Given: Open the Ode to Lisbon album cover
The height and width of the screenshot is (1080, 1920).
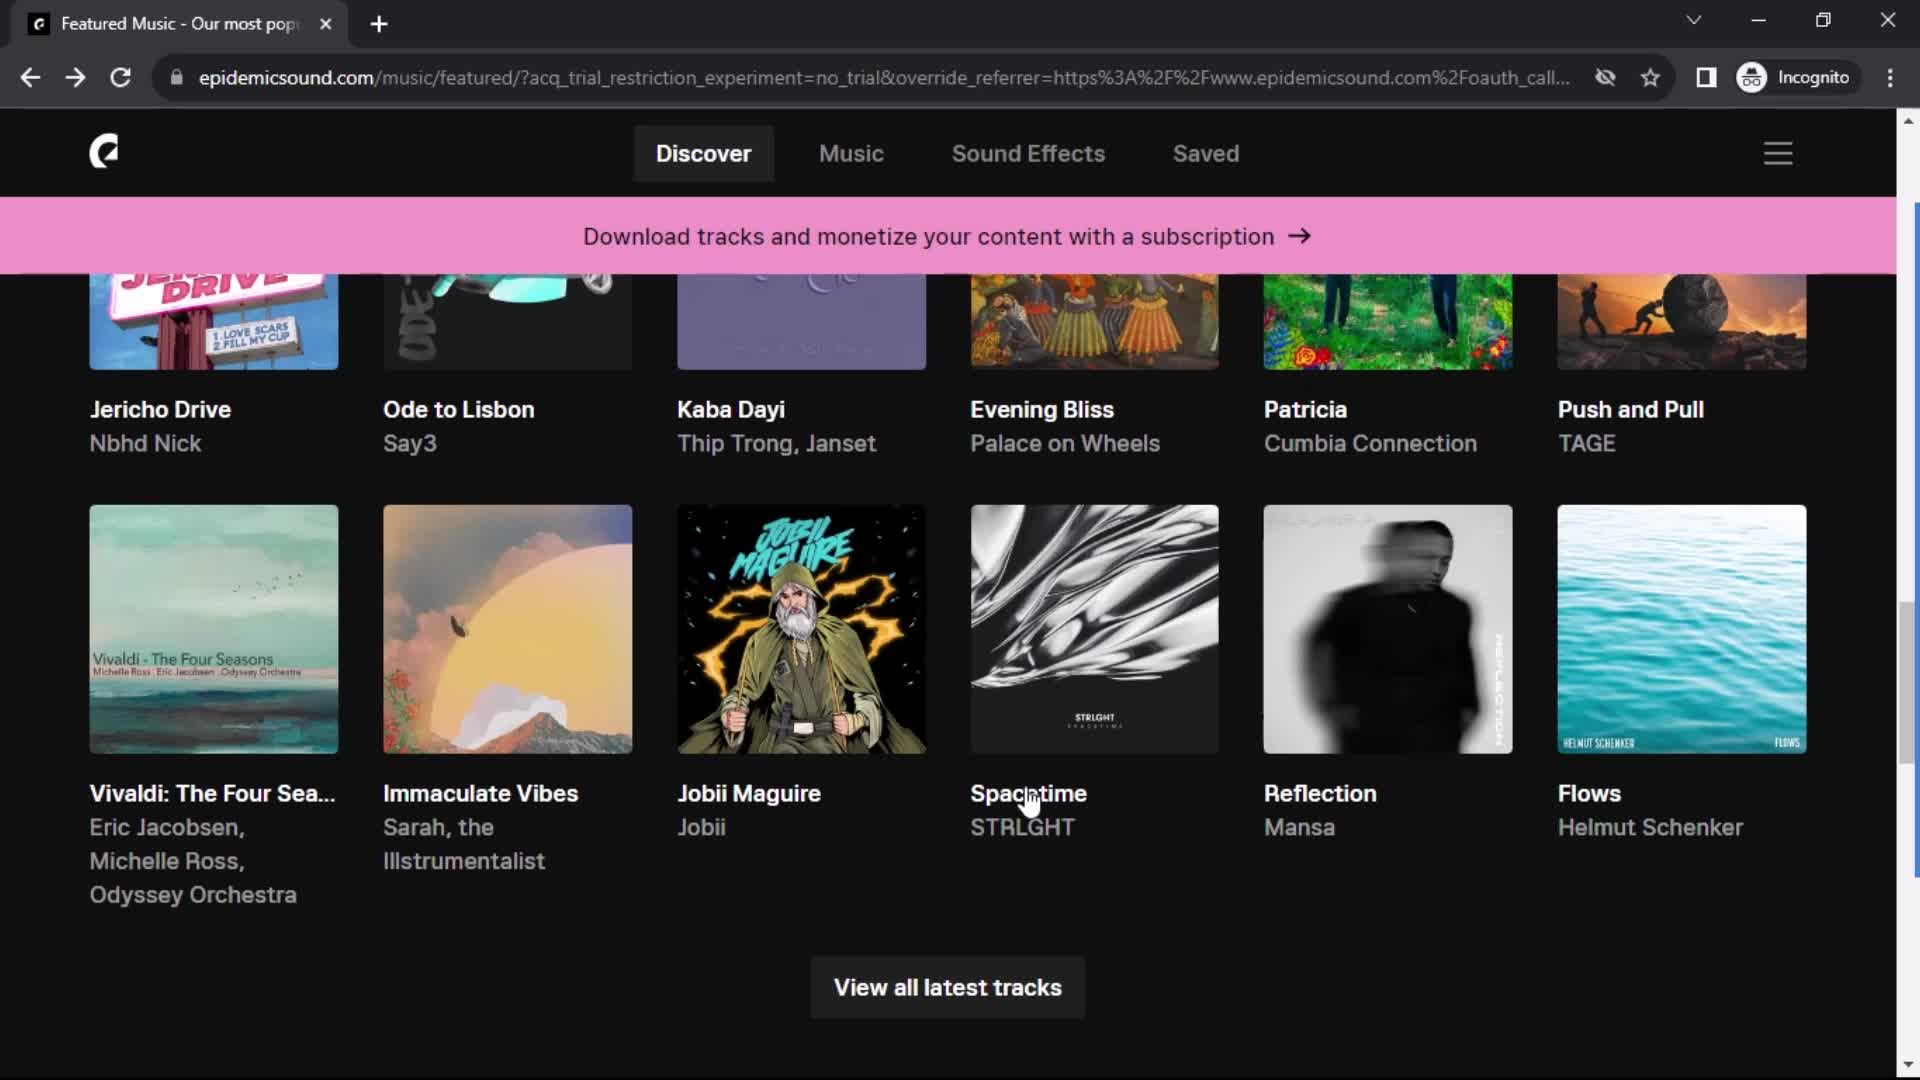Looking at the screenshot, I should click(x=507, y=322).
